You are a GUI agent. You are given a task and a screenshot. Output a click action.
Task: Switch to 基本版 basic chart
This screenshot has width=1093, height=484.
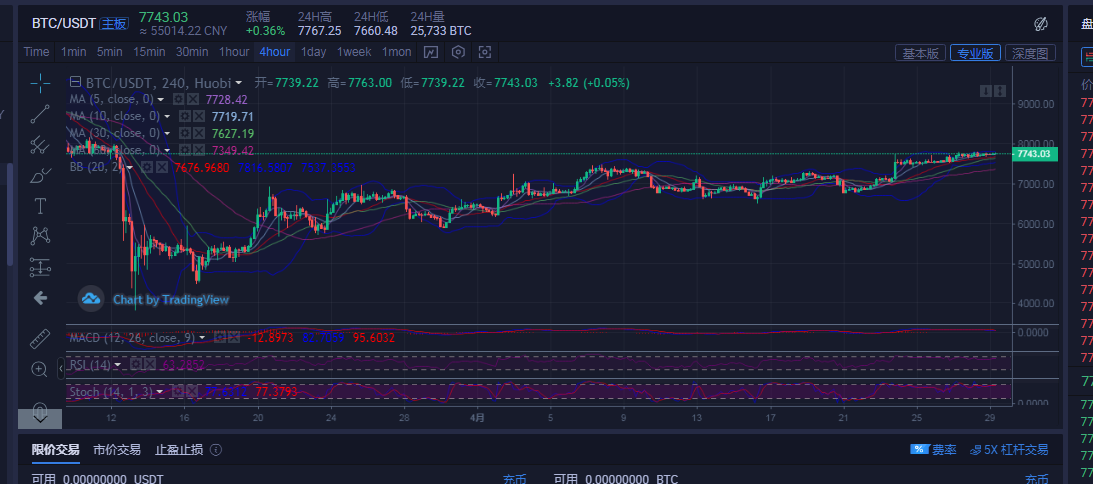click(920, 53)
